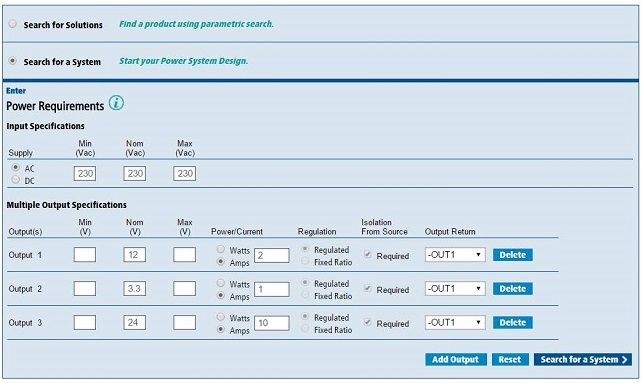Focus Output 3 Nom voltage field showing 24

135,323
